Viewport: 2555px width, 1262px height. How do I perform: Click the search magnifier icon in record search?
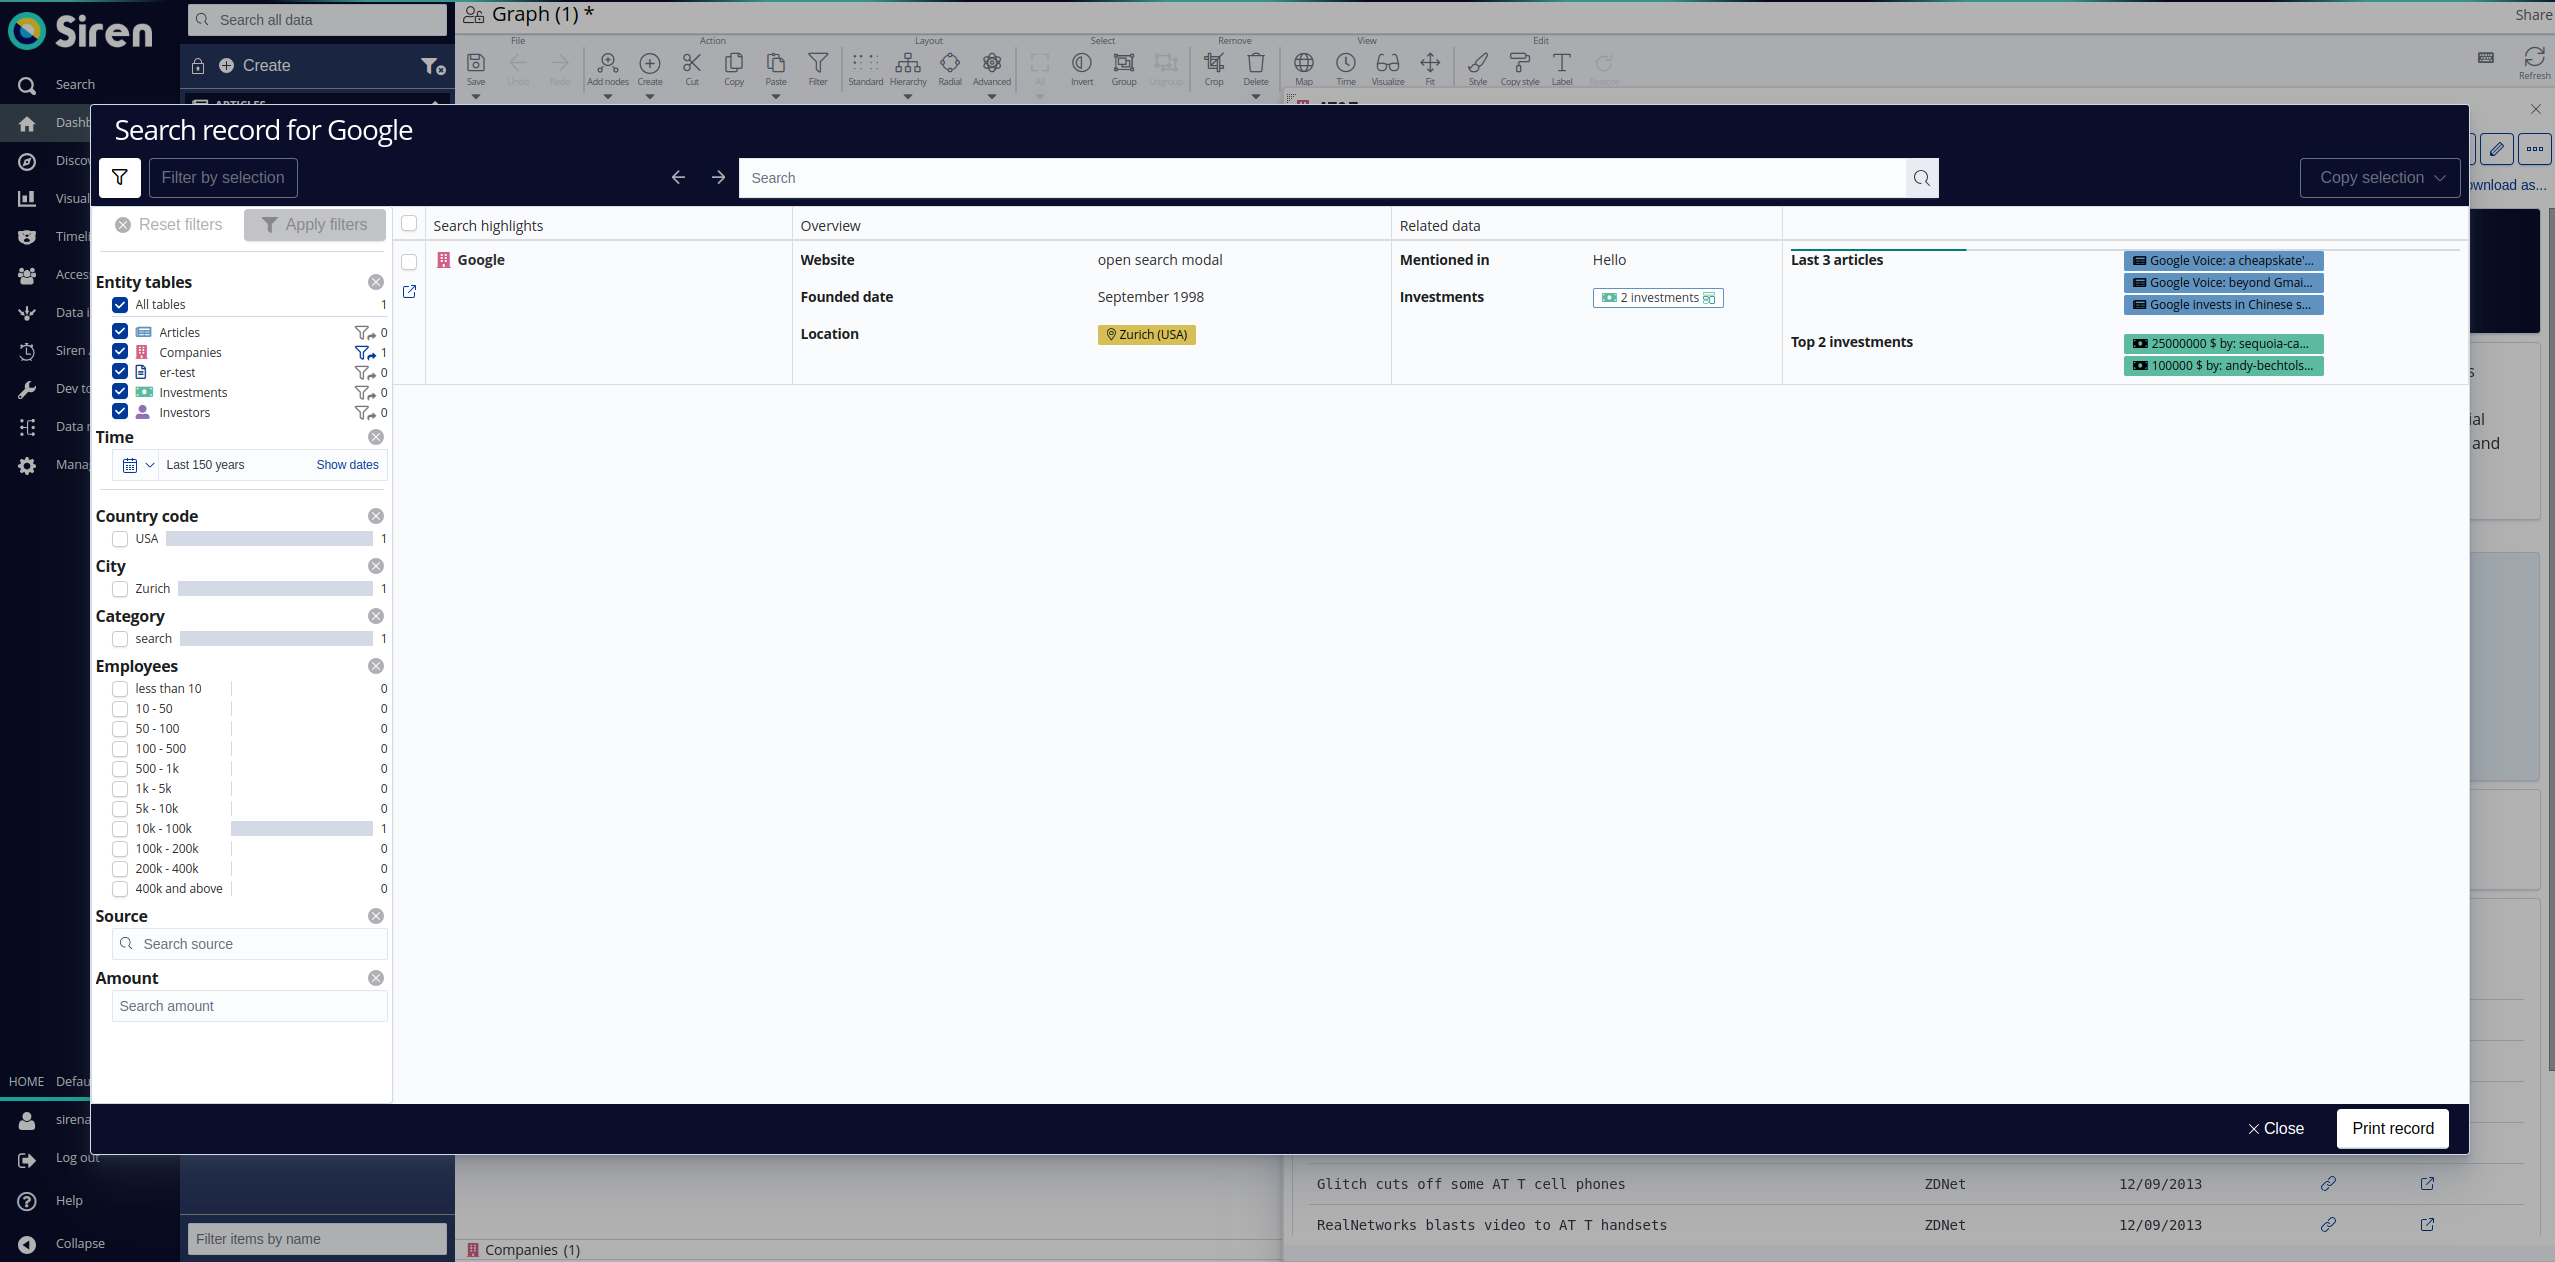point(1921,178)
